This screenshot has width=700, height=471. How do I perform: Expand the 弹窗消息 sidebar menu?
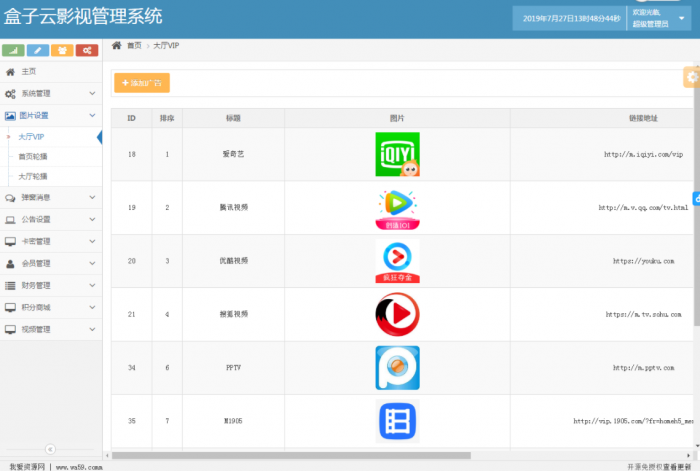click(51, 198)
